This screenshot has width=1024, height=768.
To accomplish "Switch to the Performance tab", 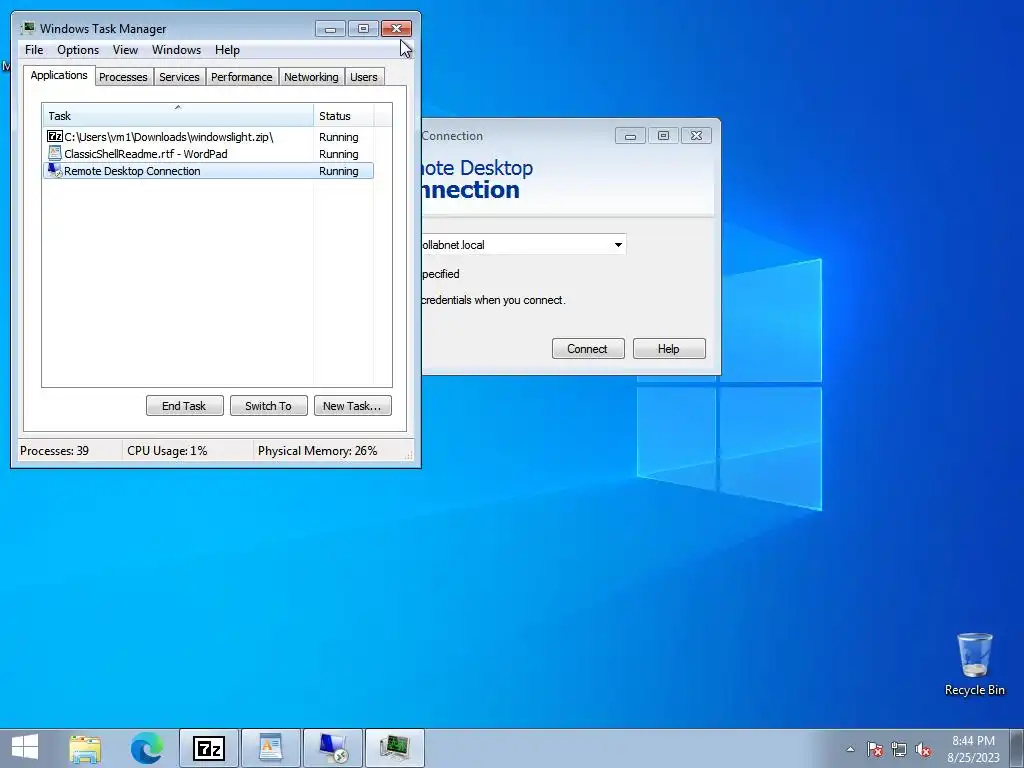I will [241, 77].
